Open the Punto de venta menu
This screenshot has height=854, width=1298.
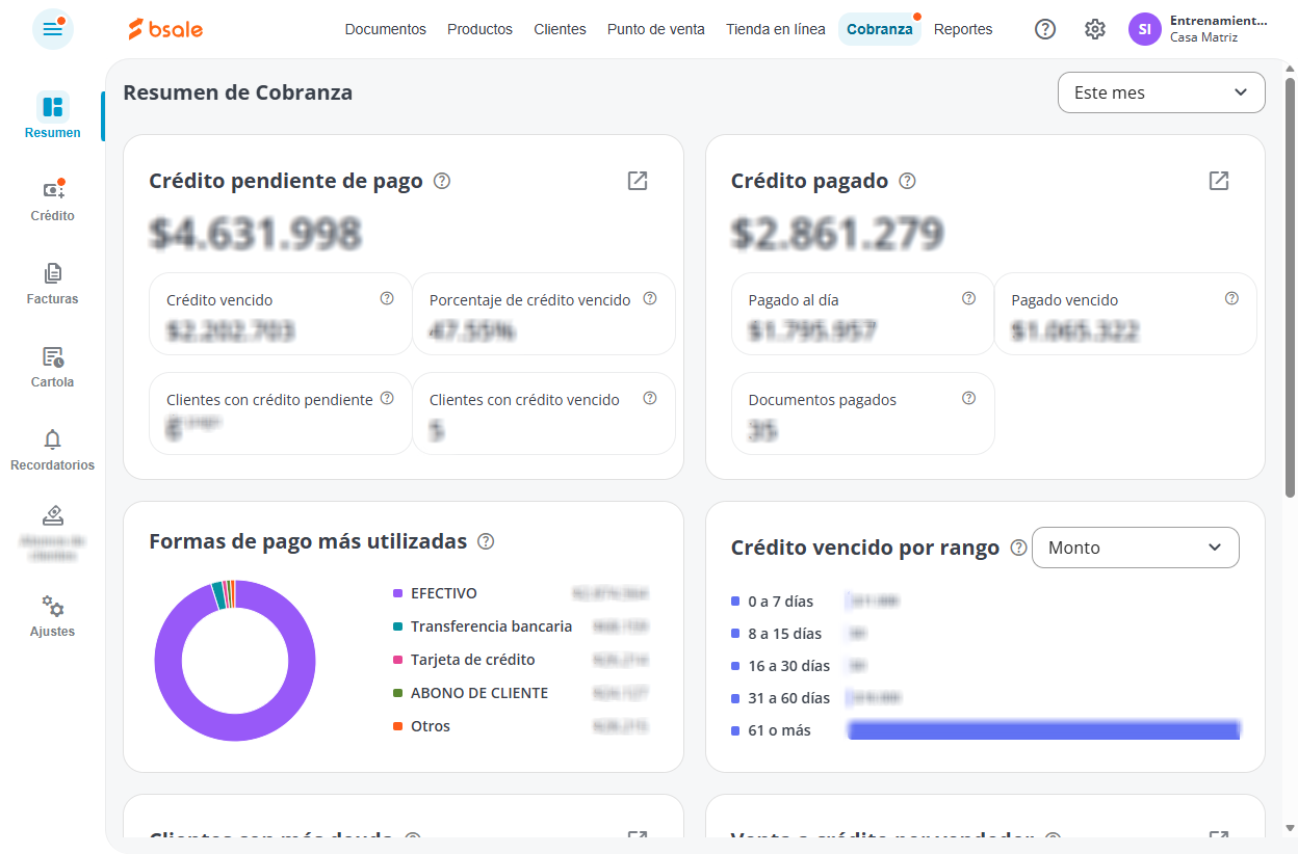[656, 29]
